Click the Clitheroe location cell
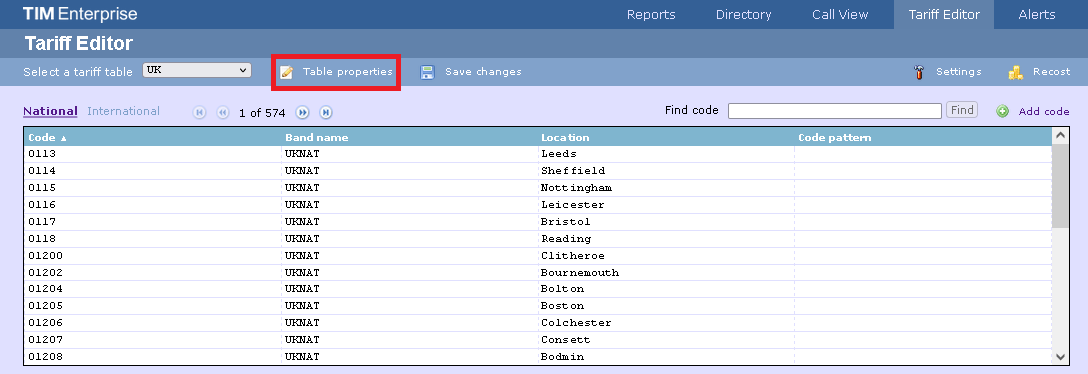Screen dimensions: 1088x374 (666, 255)
